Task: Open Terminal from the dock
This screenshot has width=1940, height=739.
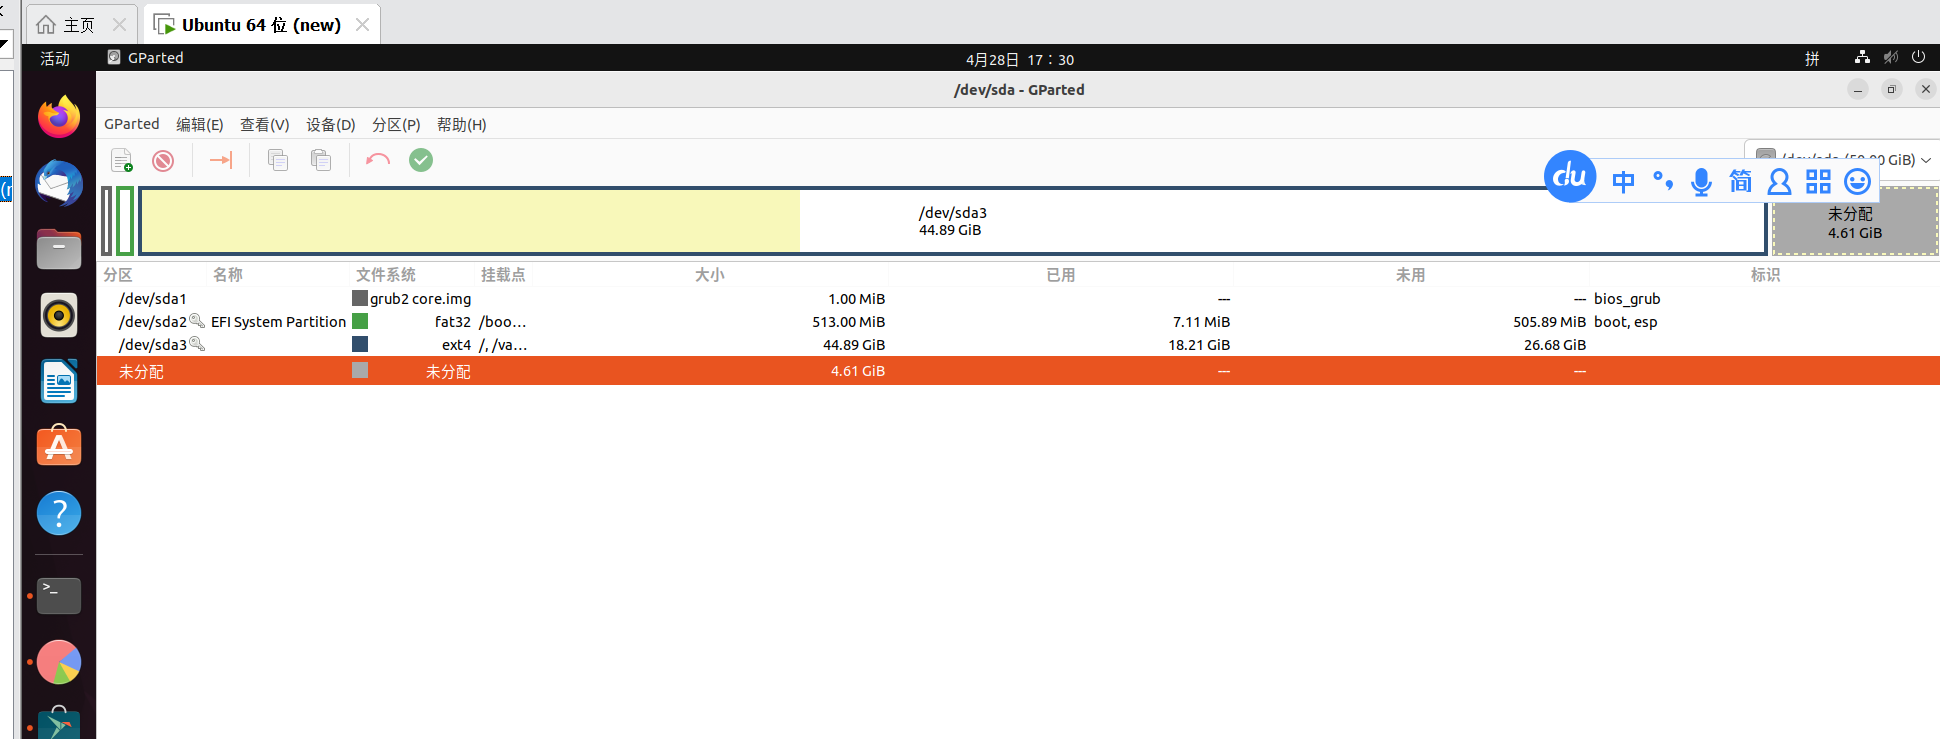Action: (59, 596)
